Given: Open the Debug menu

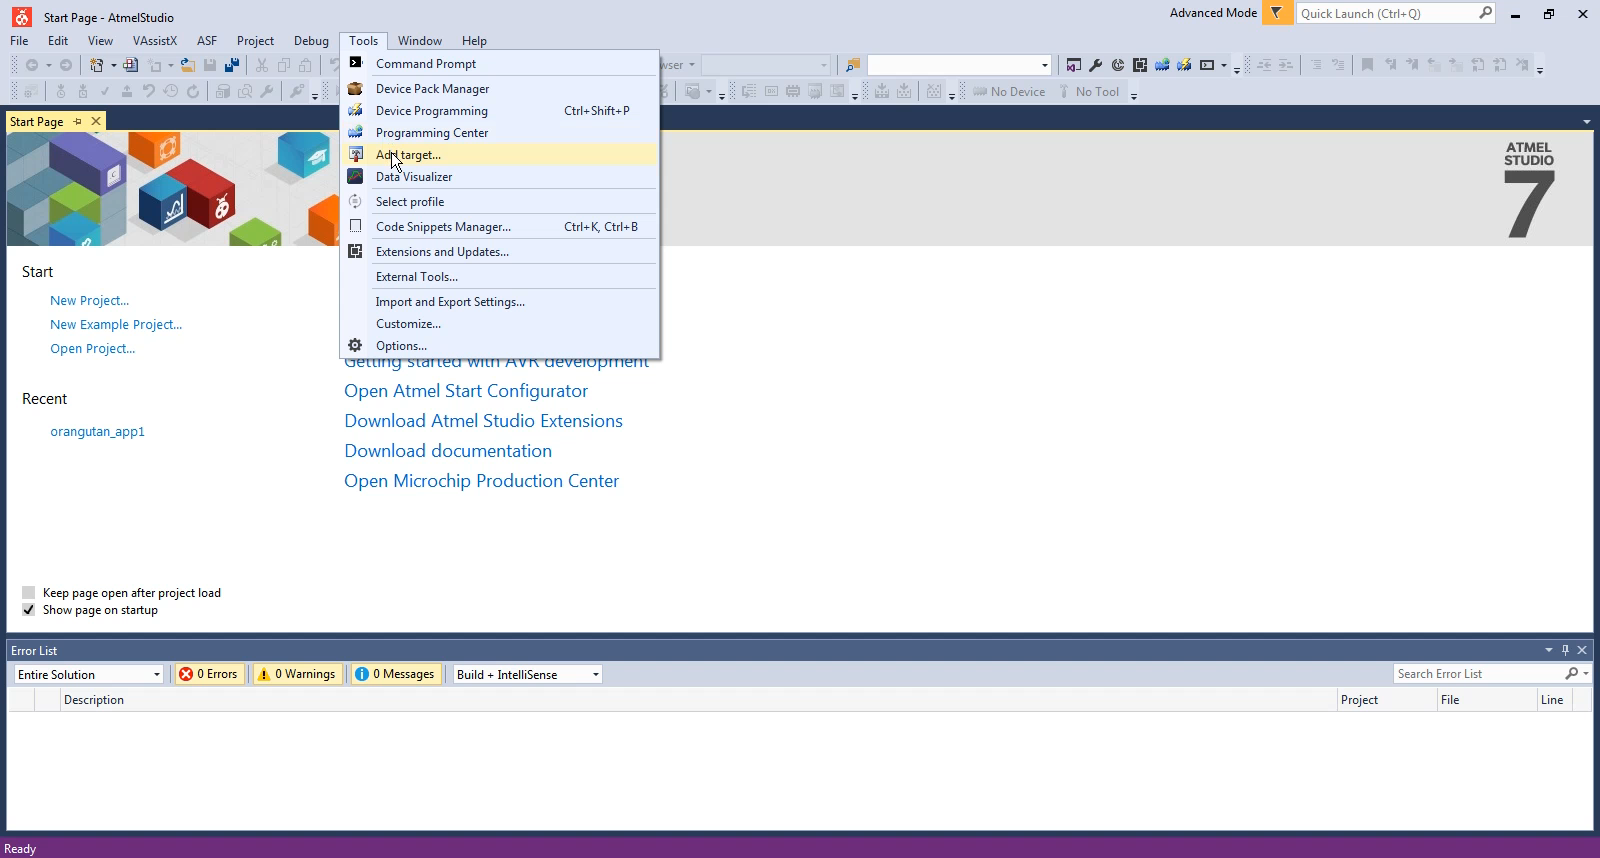Looking at the screenshot, I should click(311, 41).
